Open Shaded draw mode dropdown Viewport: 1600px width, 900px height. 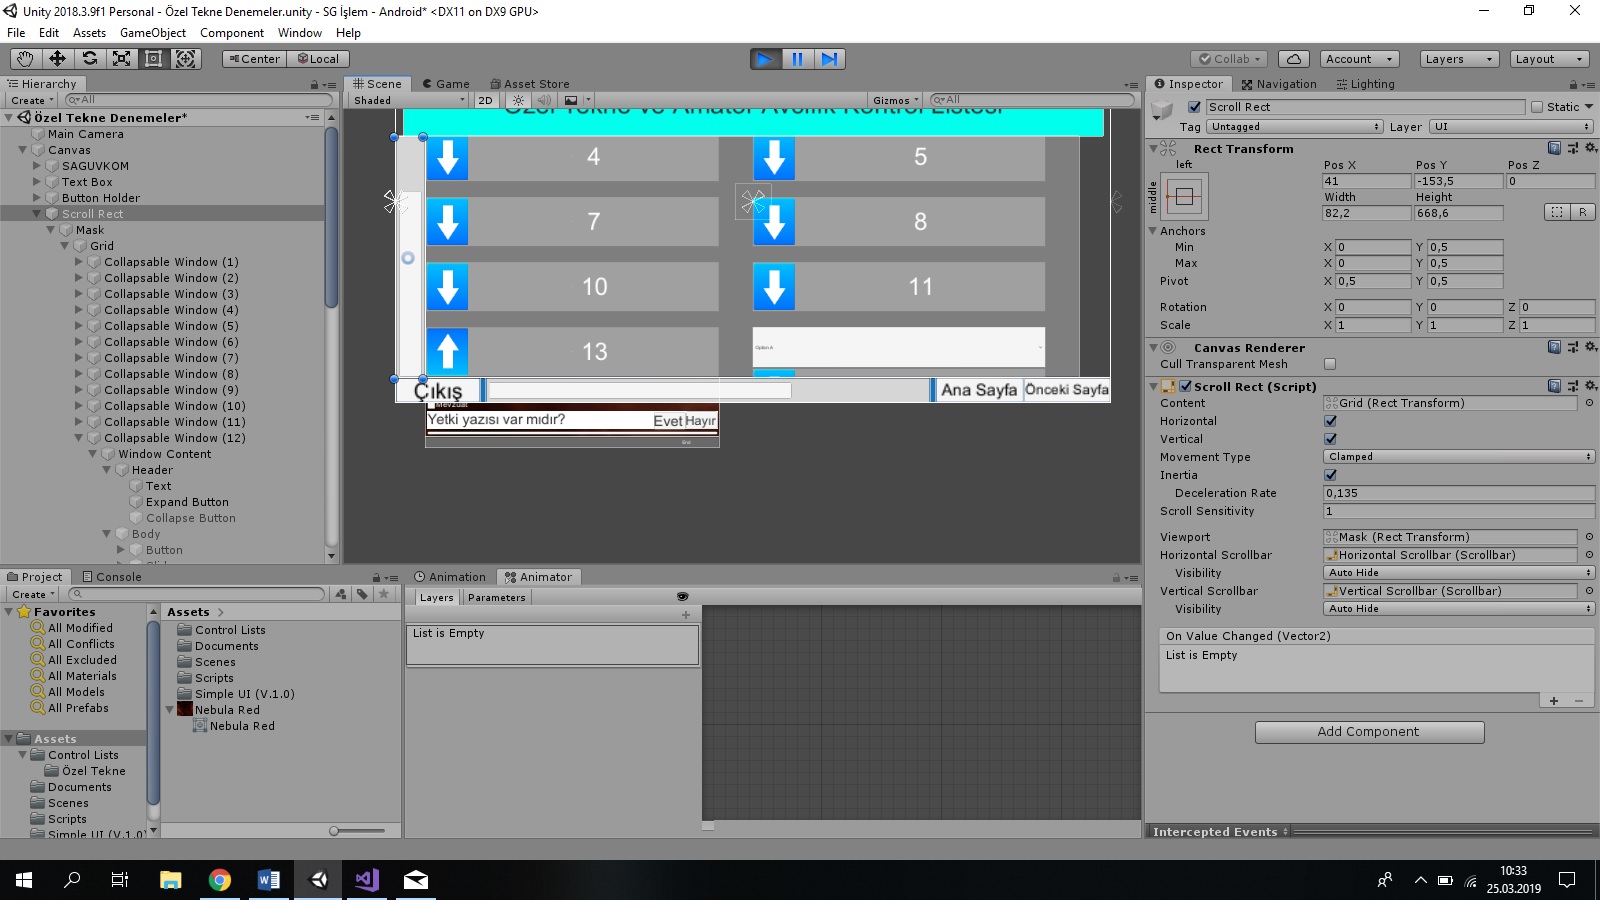point(409,100)
